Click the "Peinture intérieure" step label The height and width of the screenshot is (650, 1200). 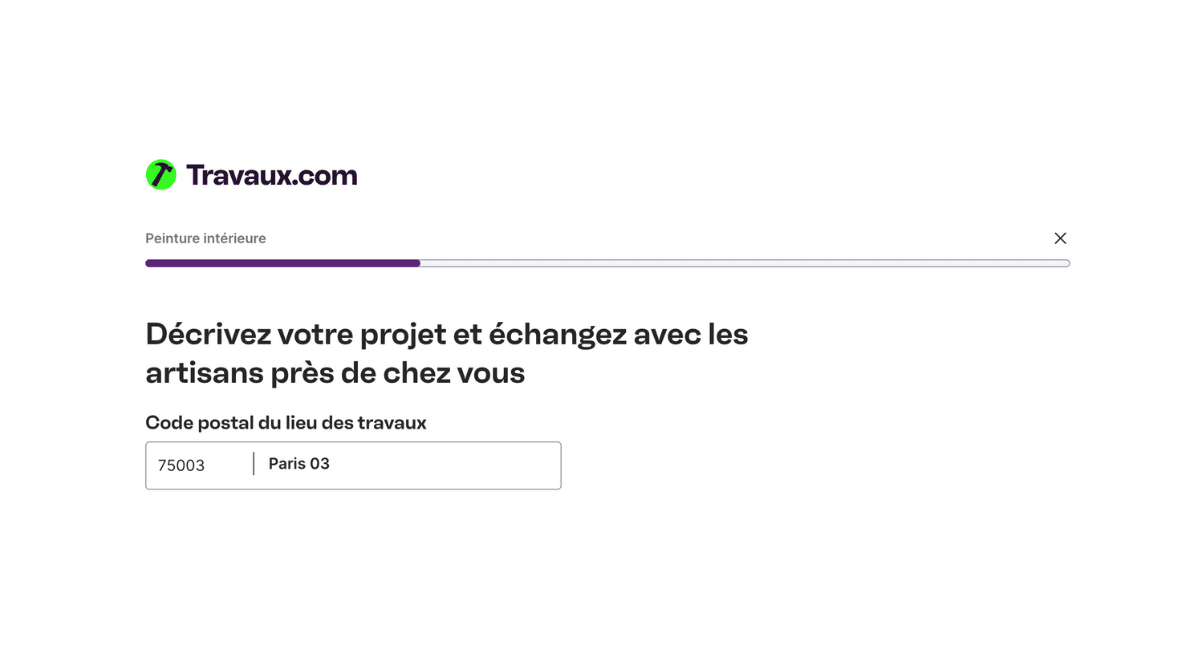click(205, 238)
